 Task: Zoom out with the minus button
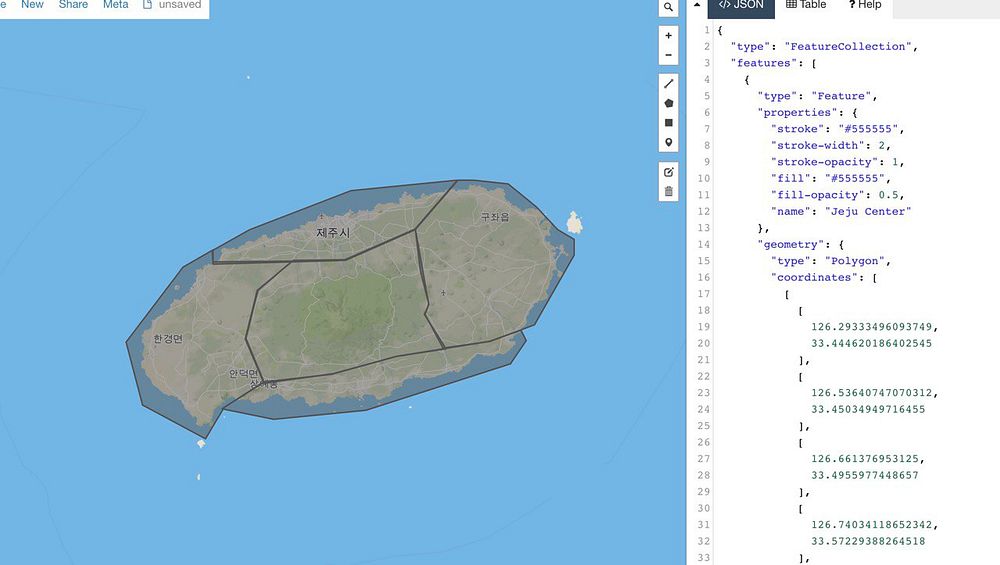[x=668, y=55]
